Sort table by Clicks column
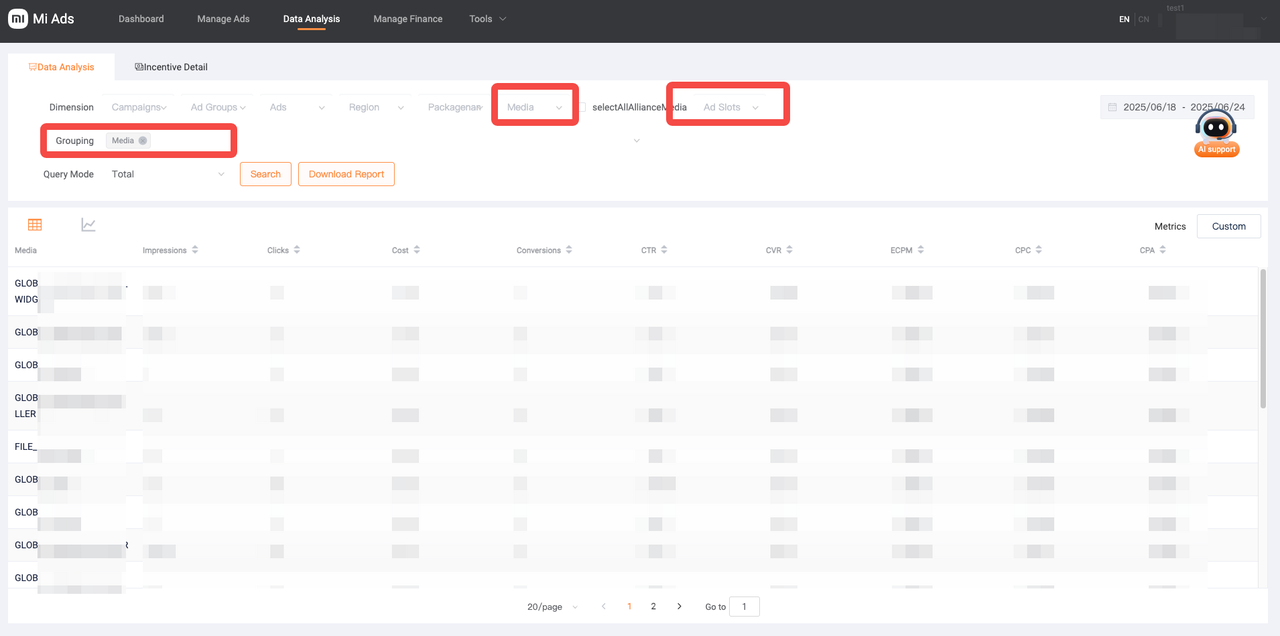 pos(297,250)
